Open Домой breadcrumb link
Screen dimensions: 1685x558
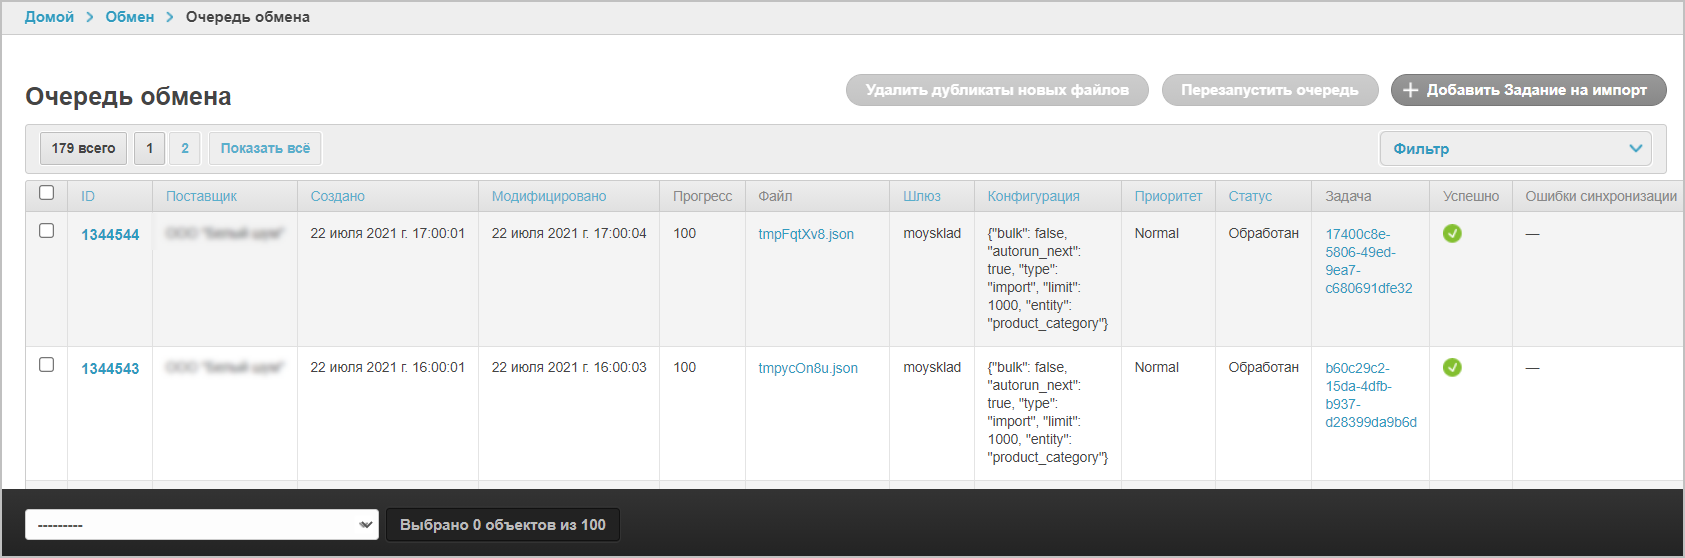coord(49,17)
